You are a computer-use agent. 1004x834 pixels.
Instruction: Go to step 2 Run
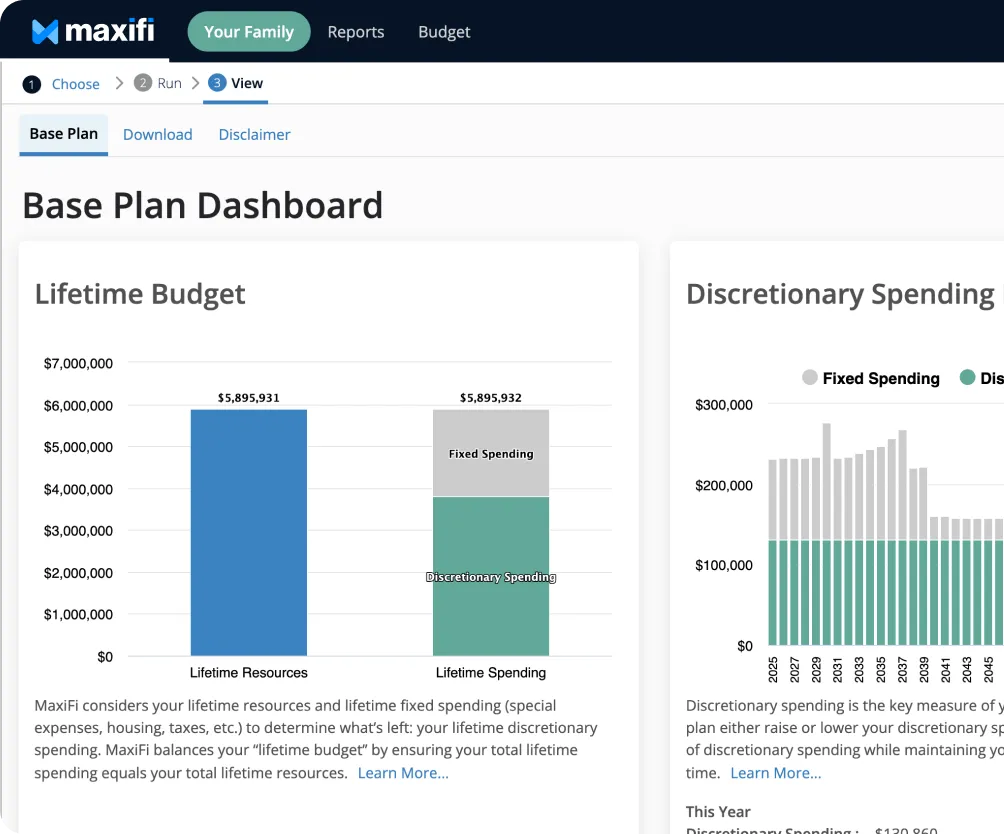170,83
